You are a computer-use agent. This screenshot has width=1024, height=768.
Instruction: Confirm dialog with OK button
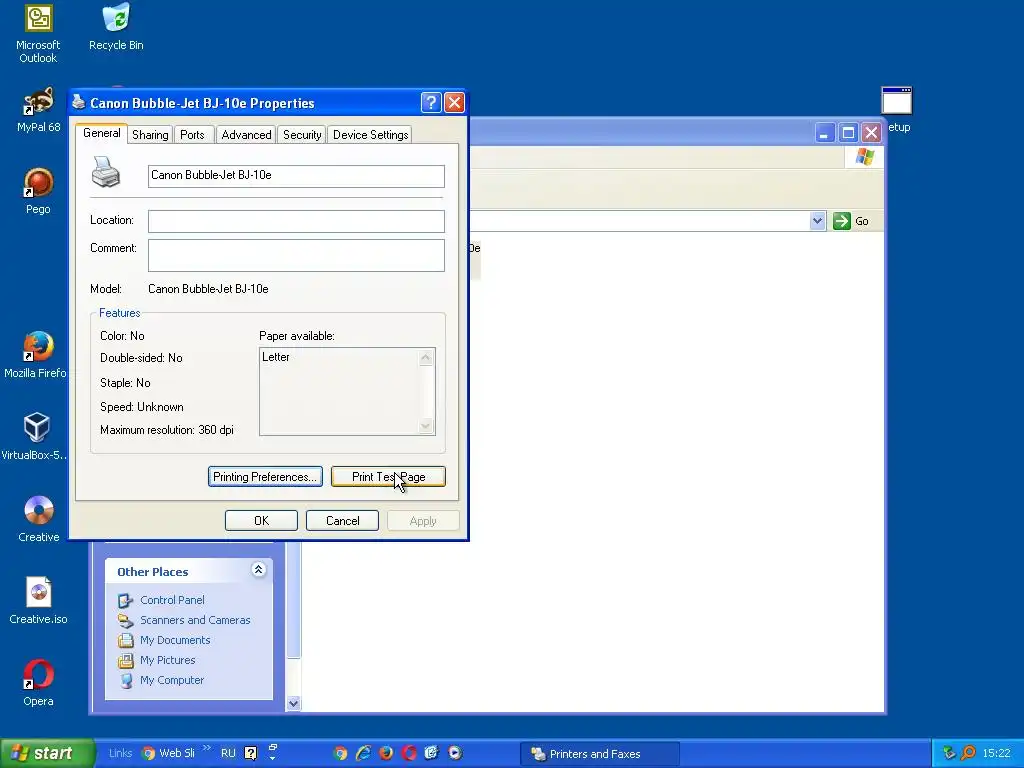coord(261,520)
